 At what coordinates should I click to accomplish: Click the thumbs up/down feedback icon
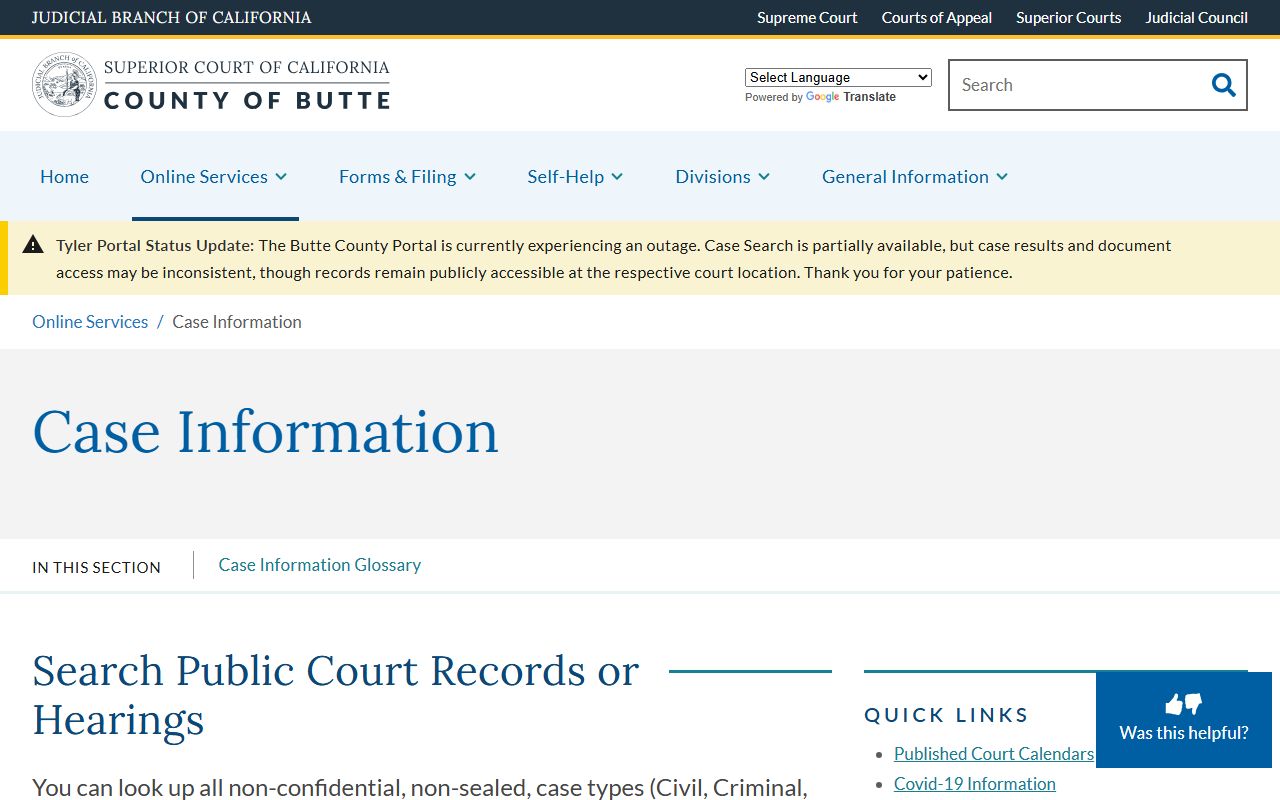(1184, 704)
